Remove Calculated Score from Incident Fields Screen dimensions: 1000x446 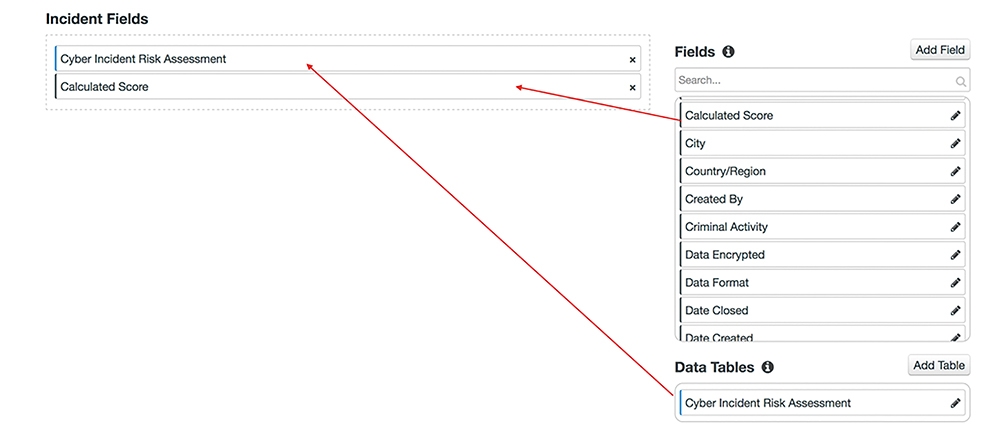[632, 88]
